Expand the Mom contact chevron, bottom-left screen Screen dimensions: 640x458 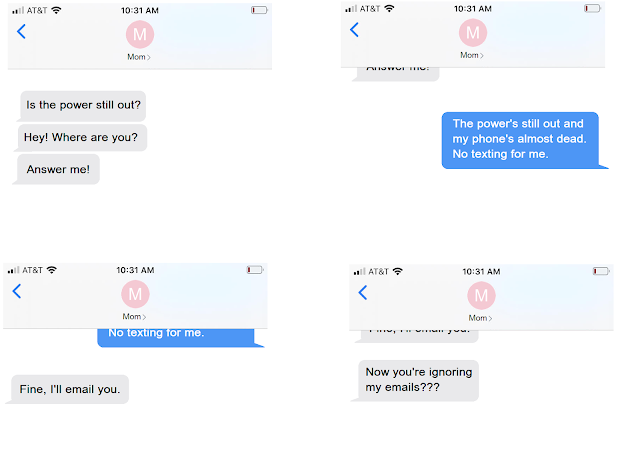pos(144,317)
